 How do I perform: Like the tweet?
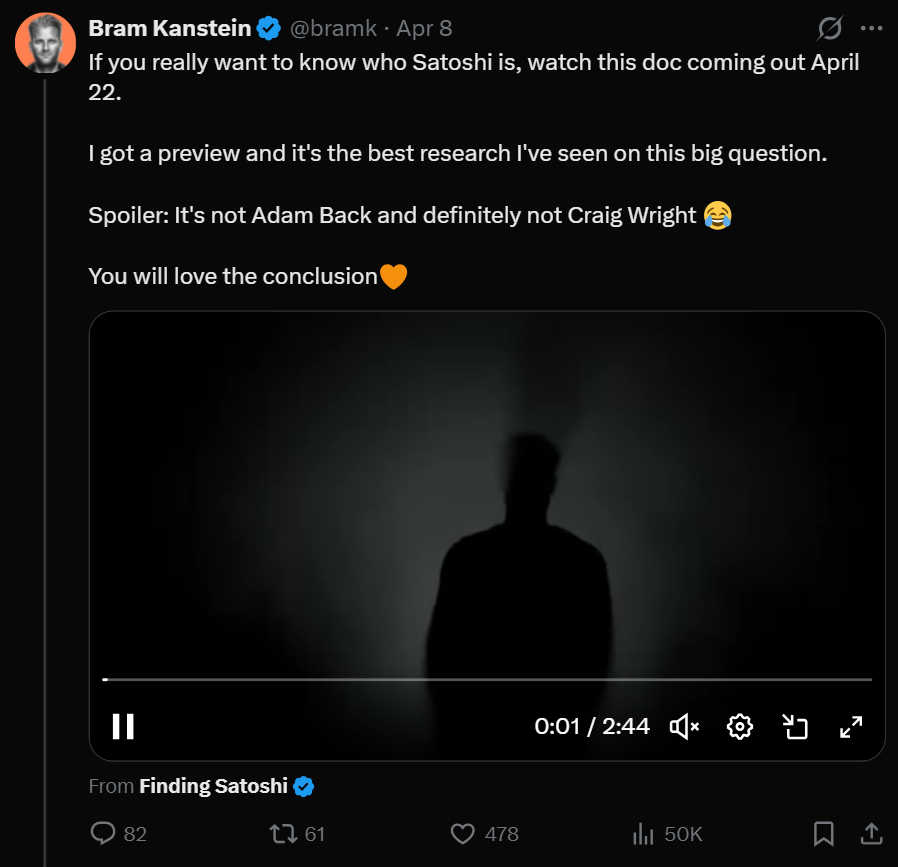point(462,833)
